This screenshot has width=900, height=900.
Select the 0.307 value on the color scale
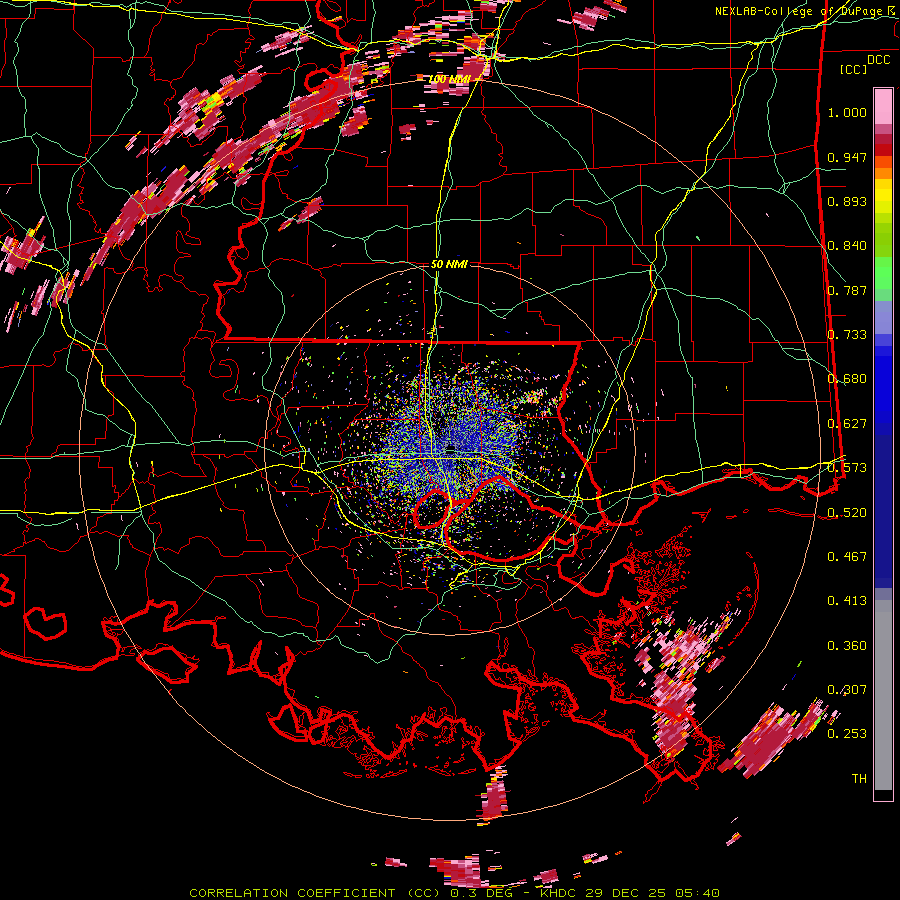pyautogui.click(x=847, y=690)
